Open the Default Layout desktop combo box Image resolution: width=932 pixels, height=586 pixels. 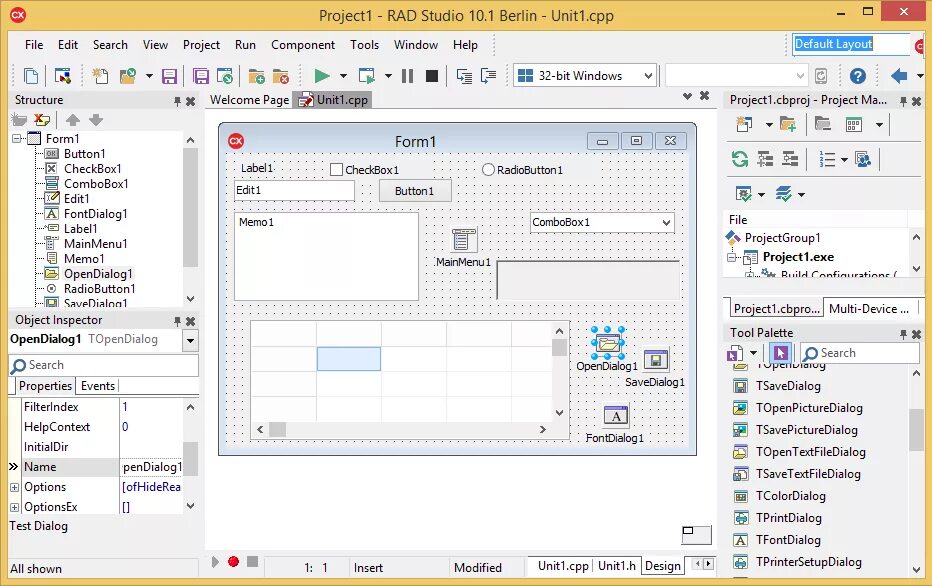[x=851, y=44]
